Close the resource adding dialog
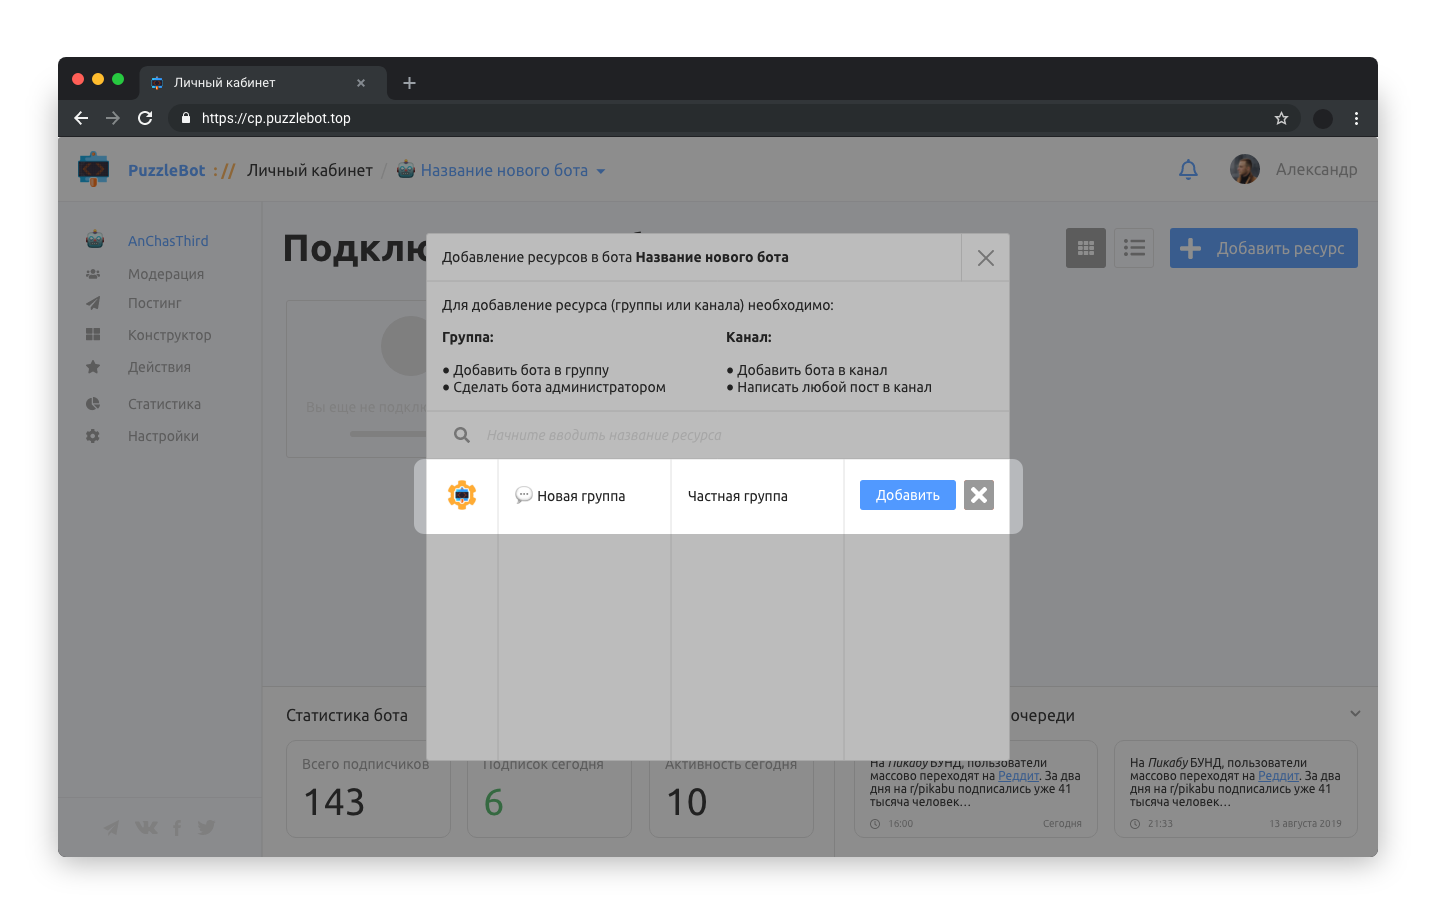 point(985,258)
